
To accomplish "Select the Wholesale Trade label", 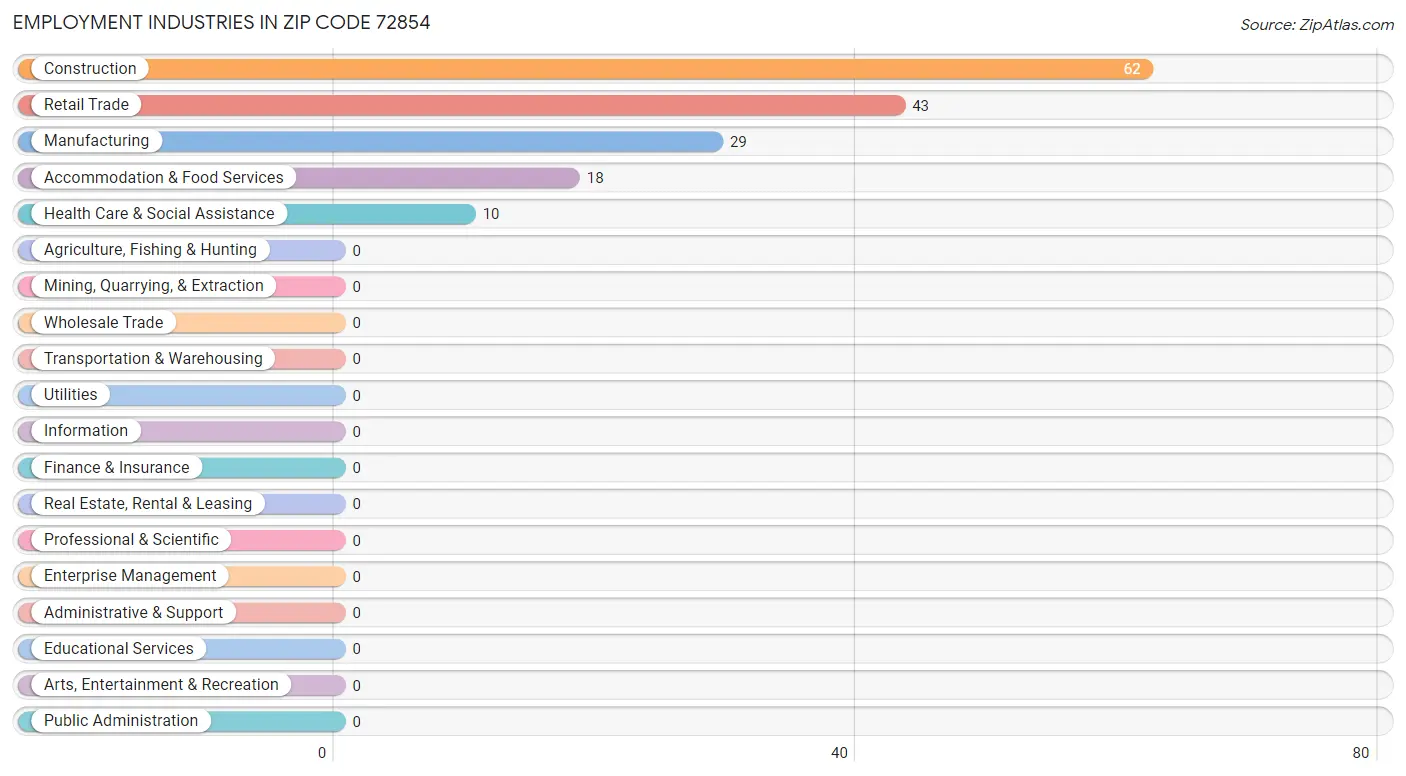I will click(x=103, y=323).
